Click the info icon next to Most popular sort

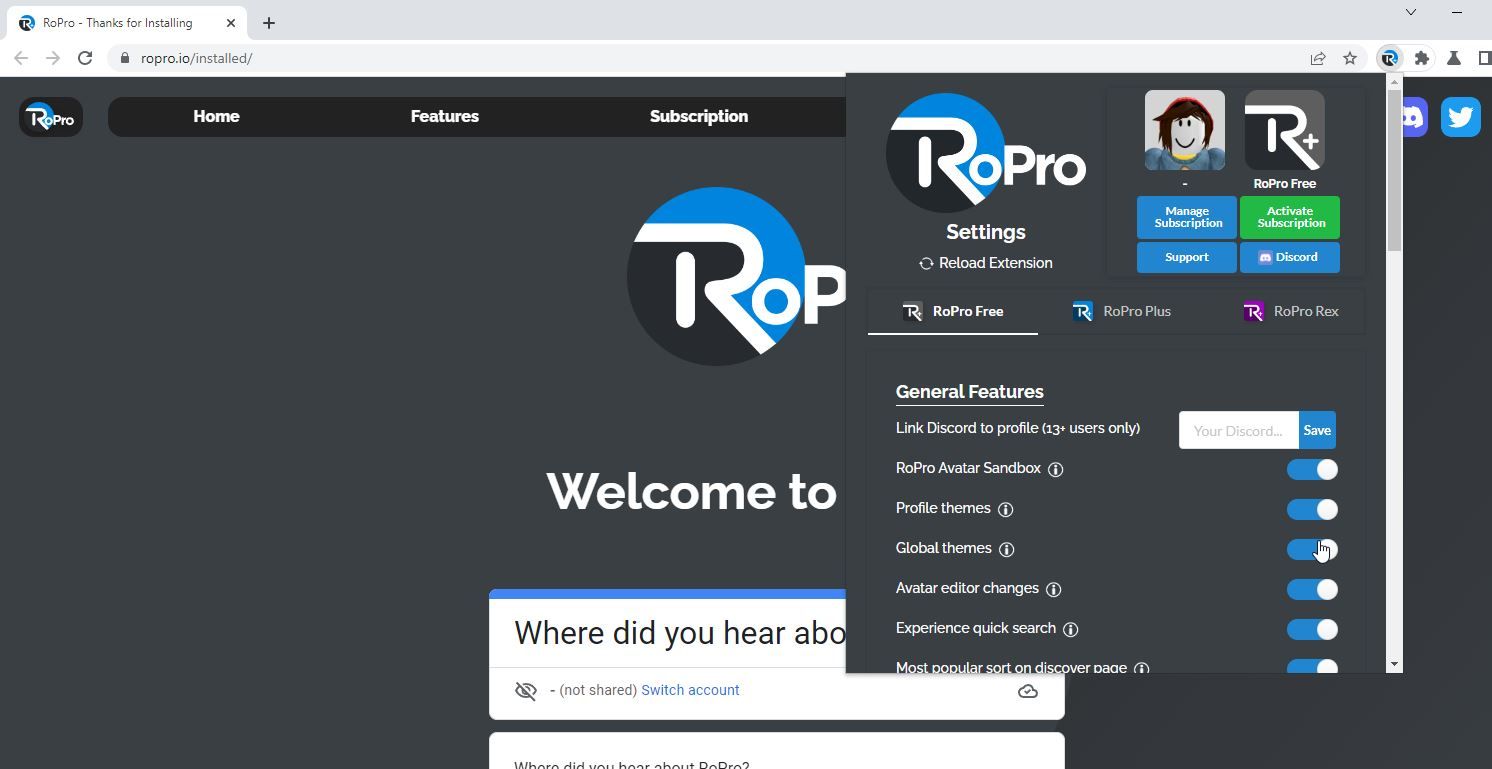point(1142,668)
